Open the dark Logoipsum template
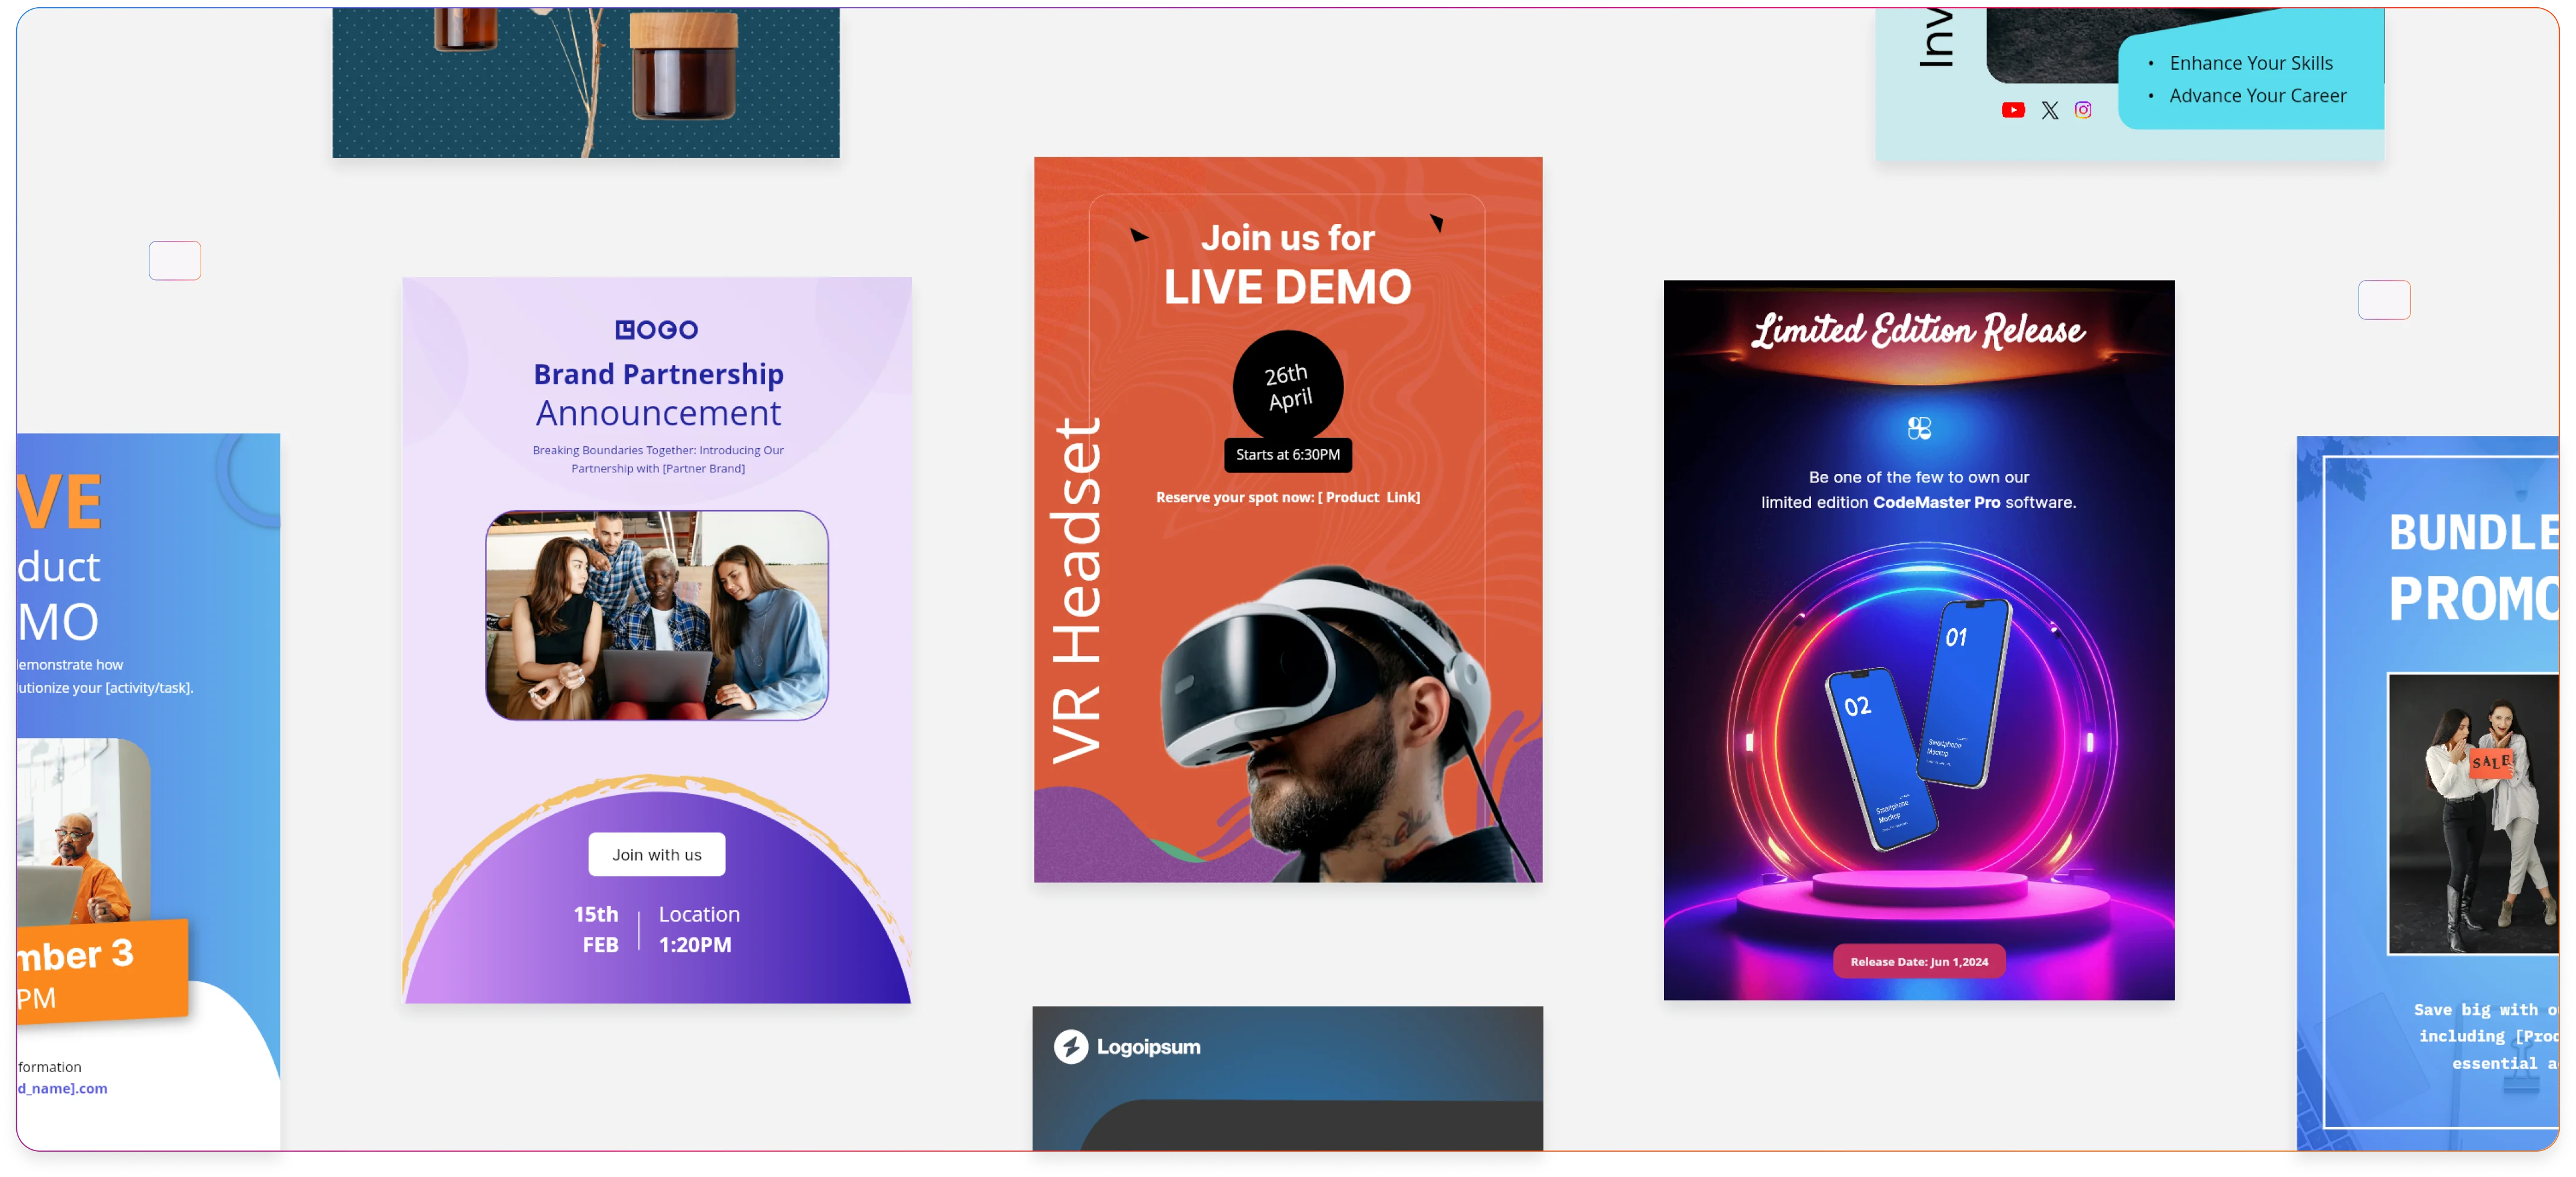The width and height of the screenshot is (2576, 1177). [x=1287, y=1077]
